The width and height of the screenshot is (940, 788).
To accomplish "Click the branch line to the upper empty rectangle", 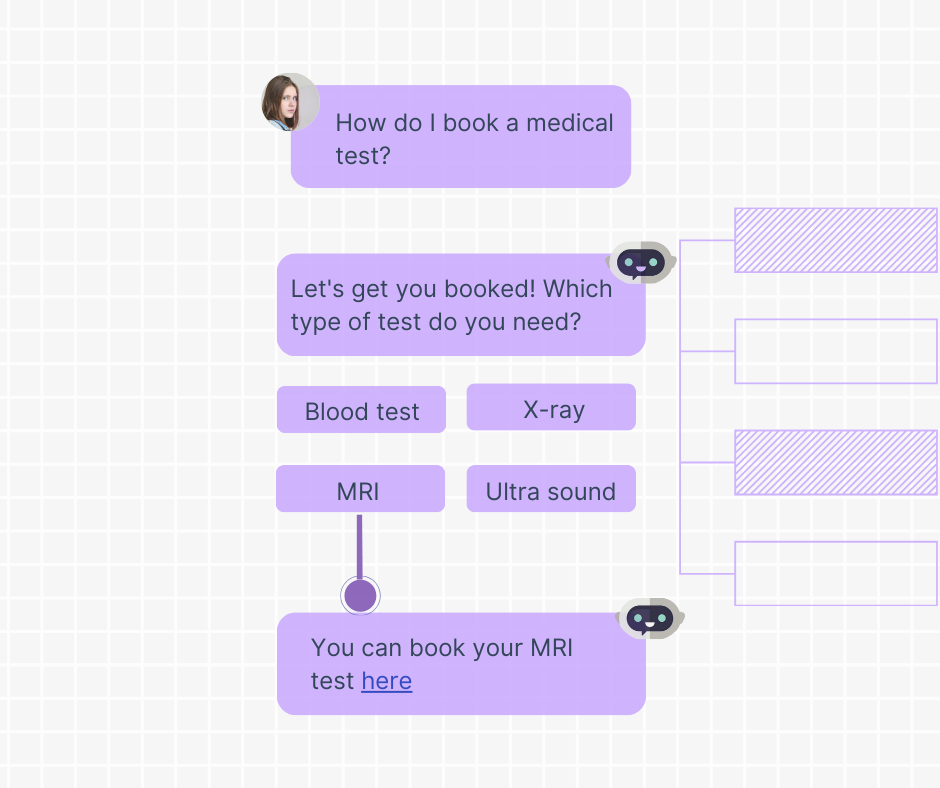I will [708, 351].
